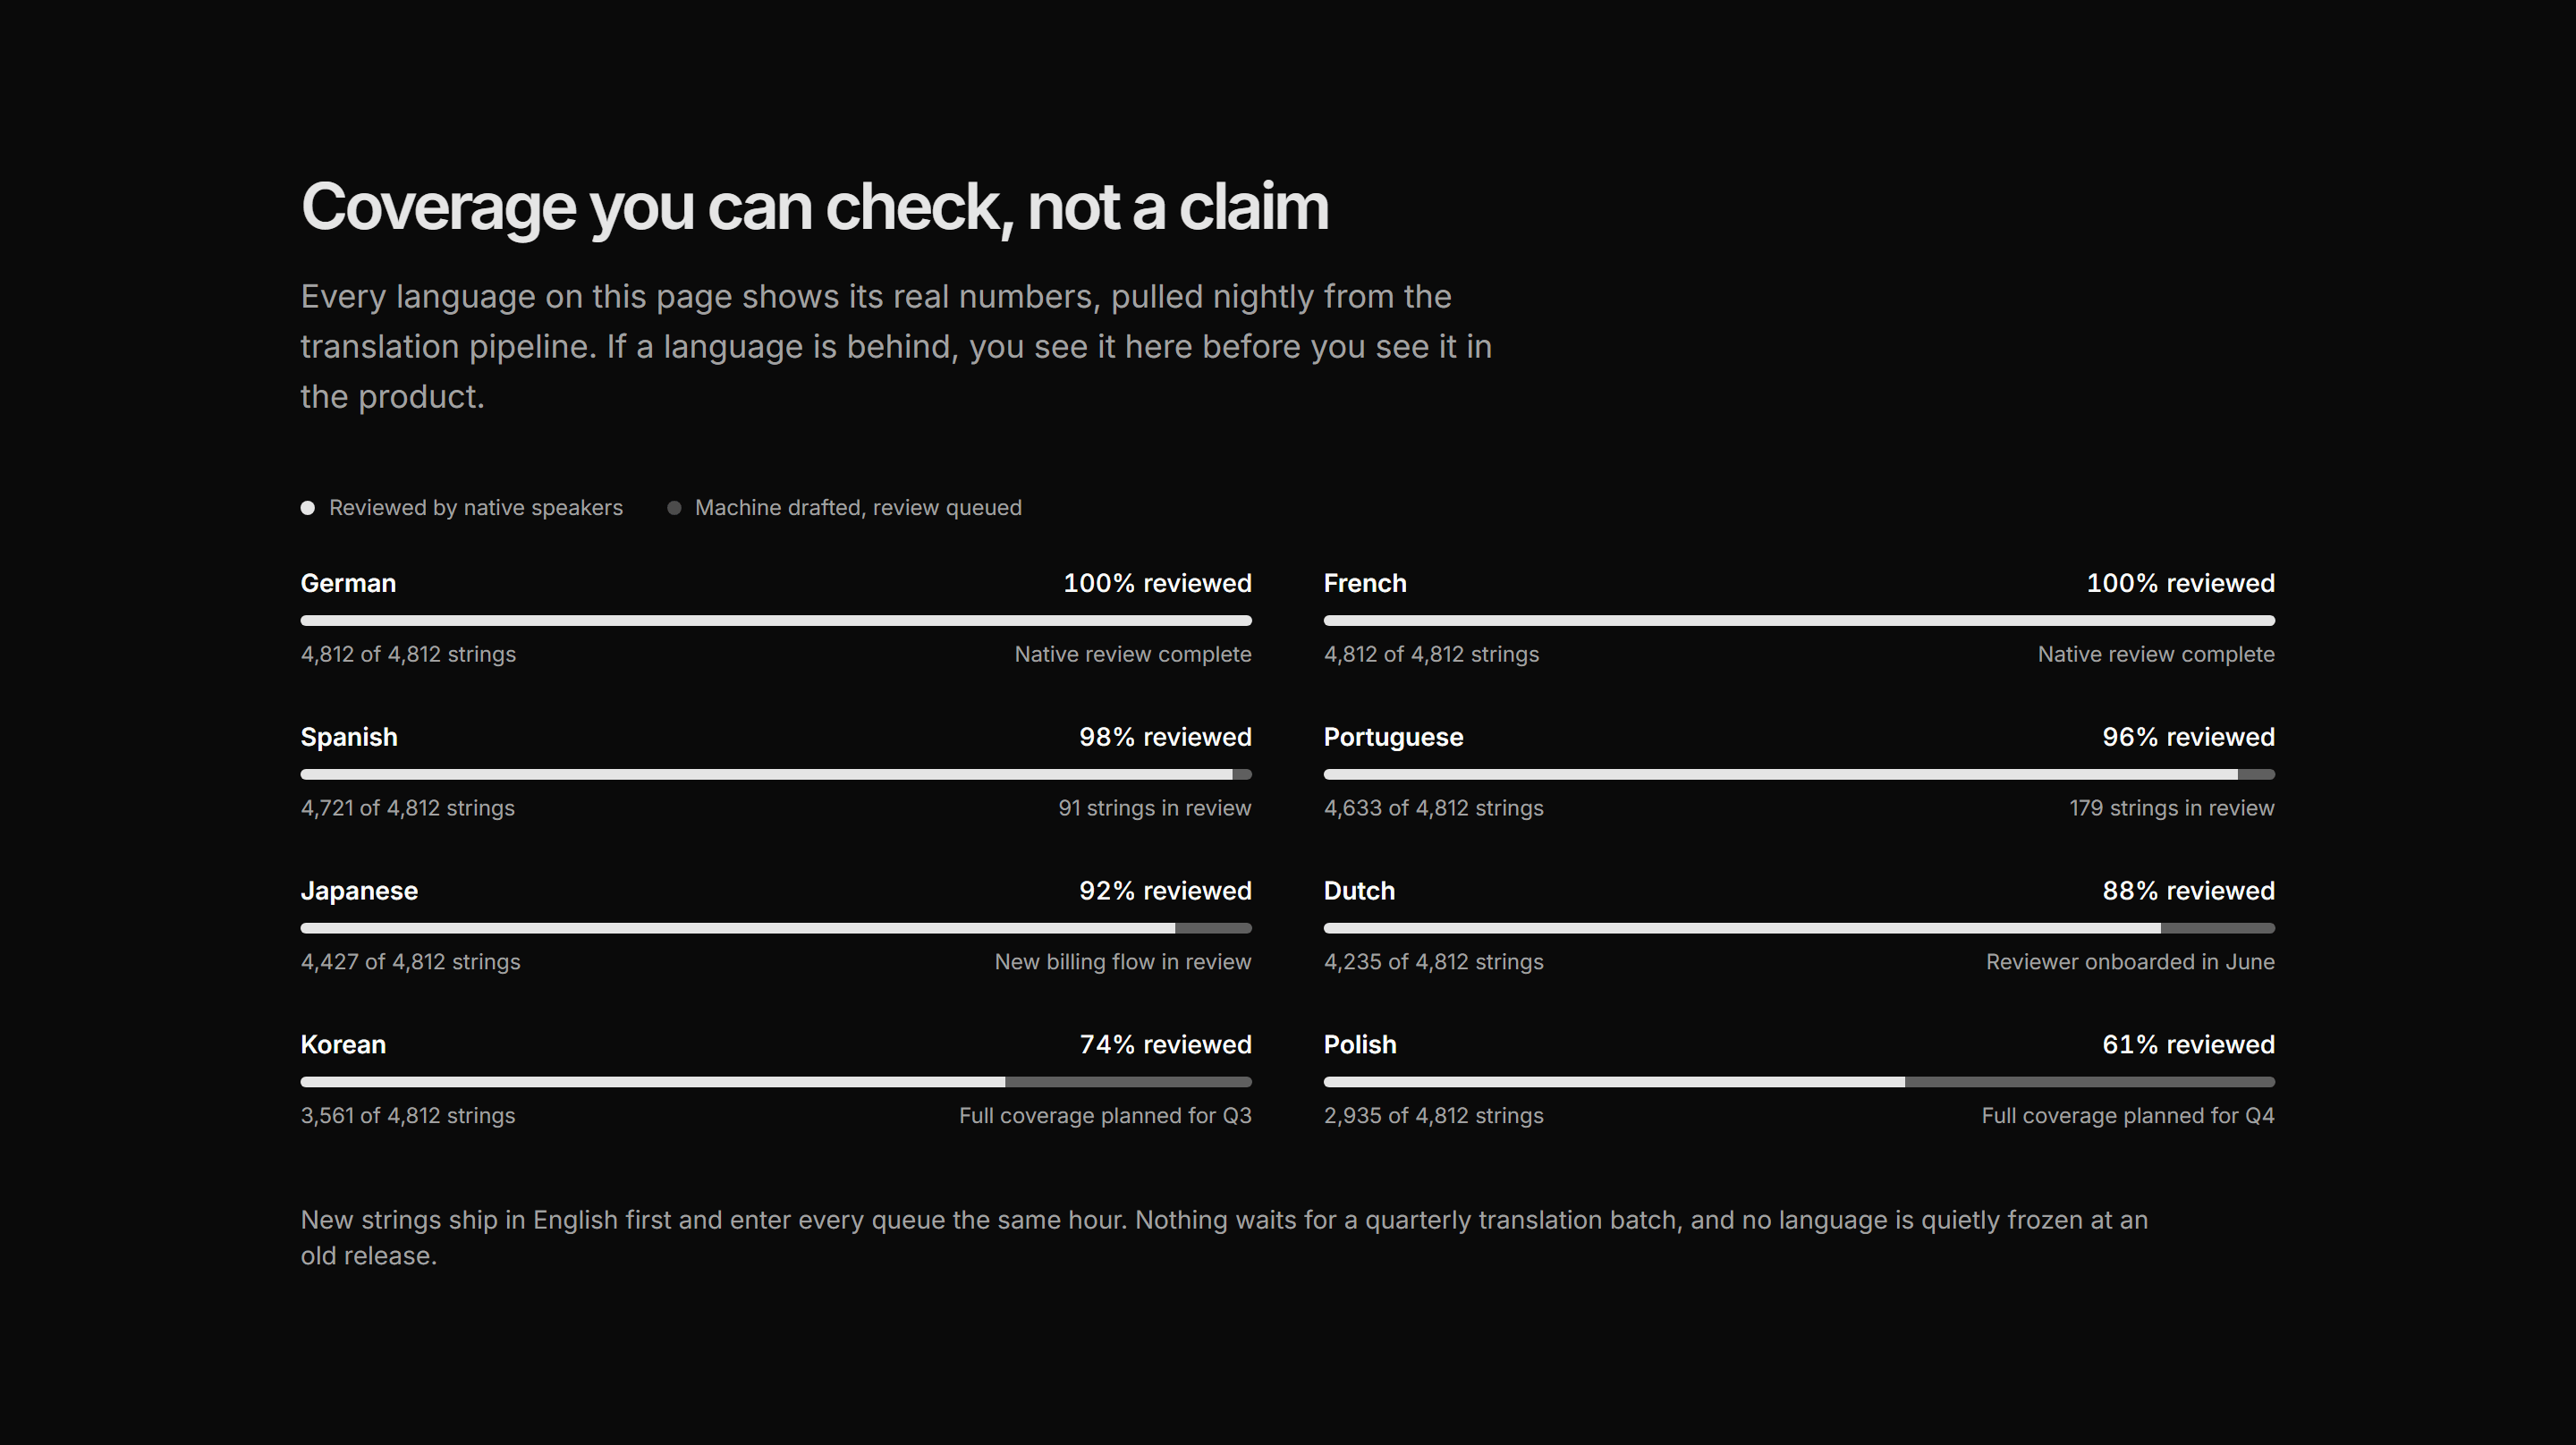This screenshot has height=1445, width=2576.
Task: Click '179 strings in review'
Action: tap(2172, 808)
